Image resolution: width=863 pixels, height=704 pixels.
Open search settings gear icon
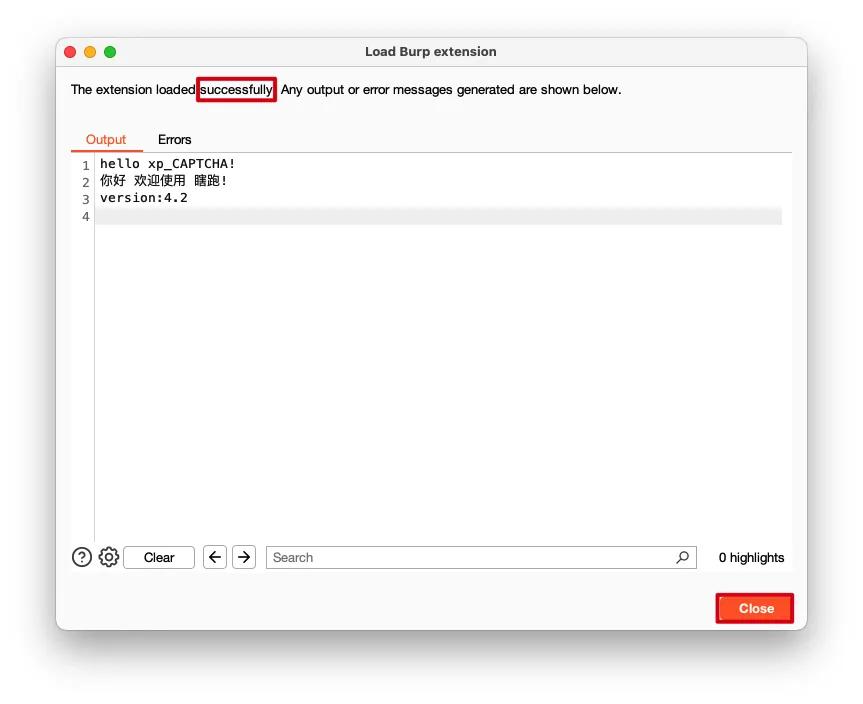109,557
